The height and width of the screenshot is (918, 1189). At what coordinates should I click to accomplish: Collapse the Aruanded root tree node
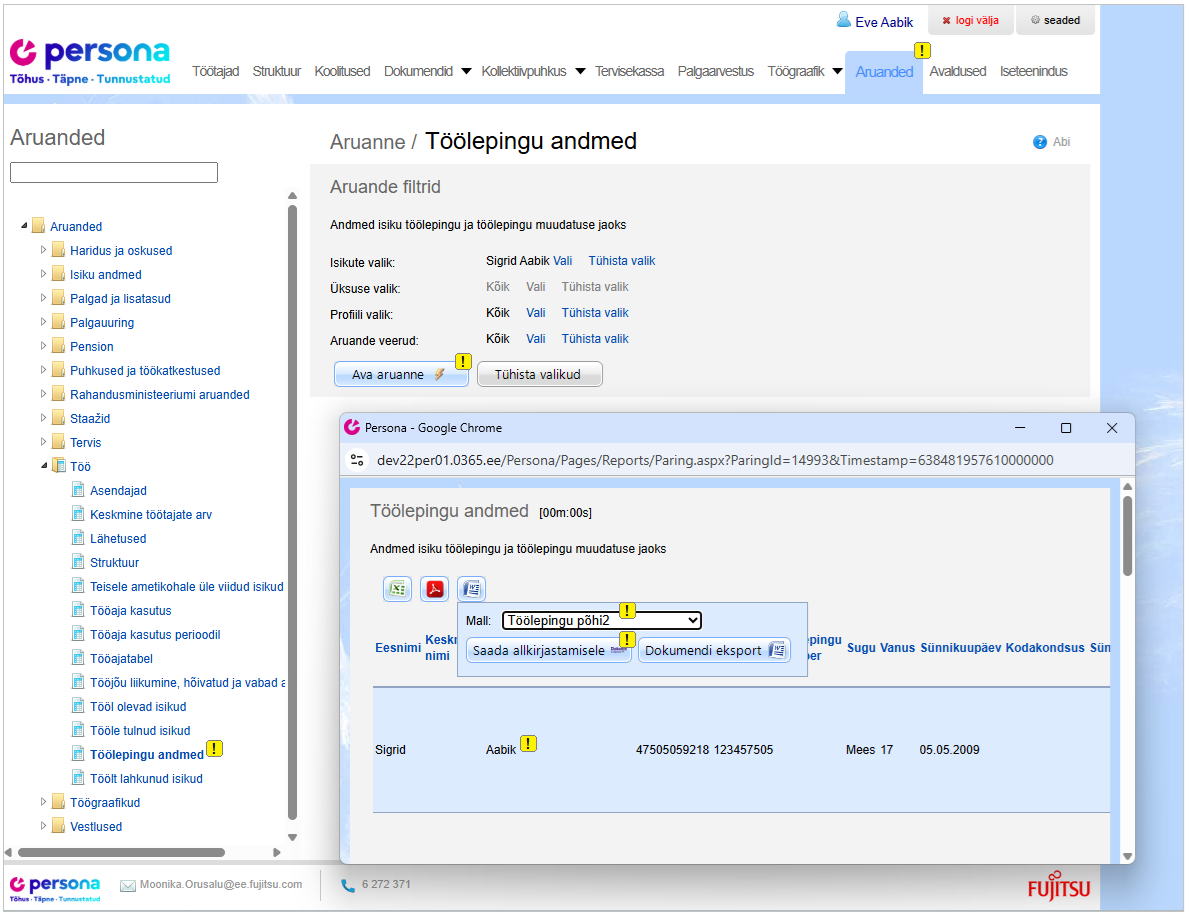coord(24,226)
